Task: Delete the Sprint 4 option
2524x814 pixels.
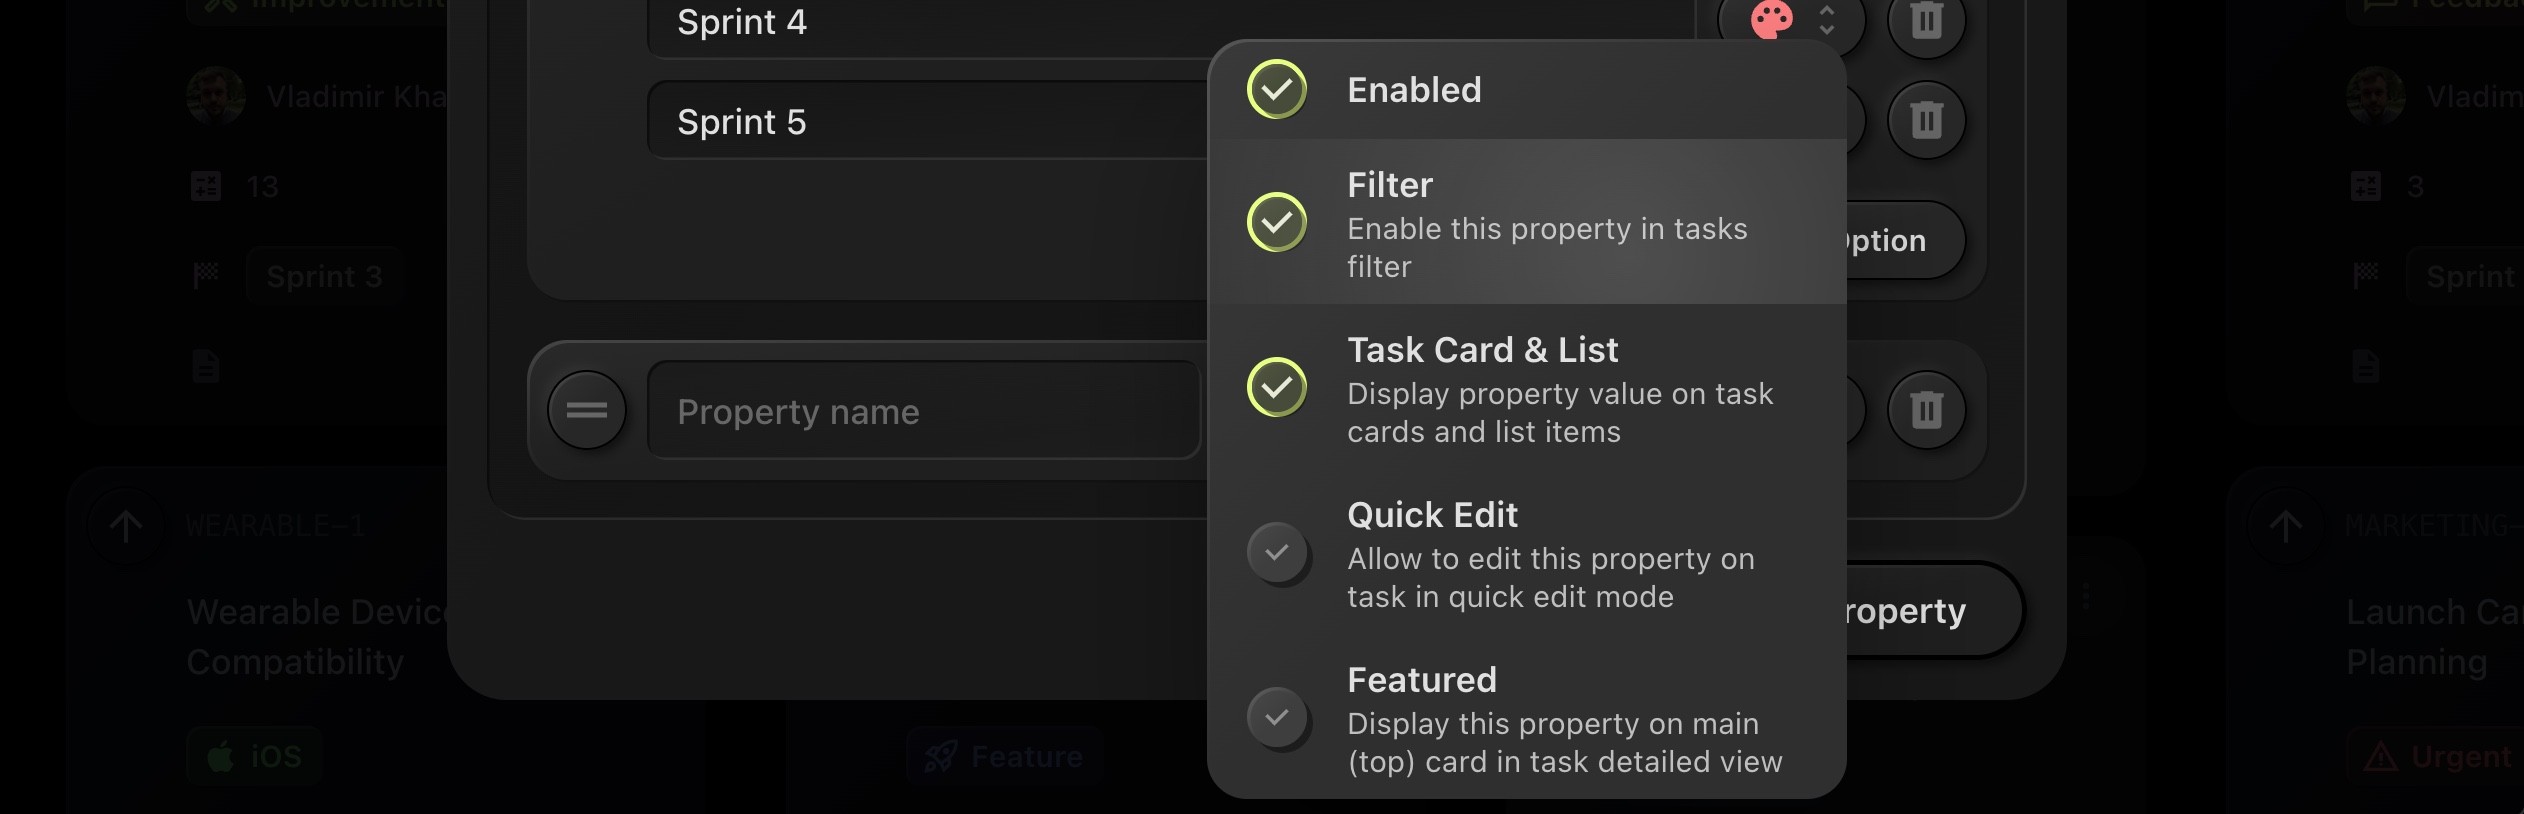Action: point(1926,20)
